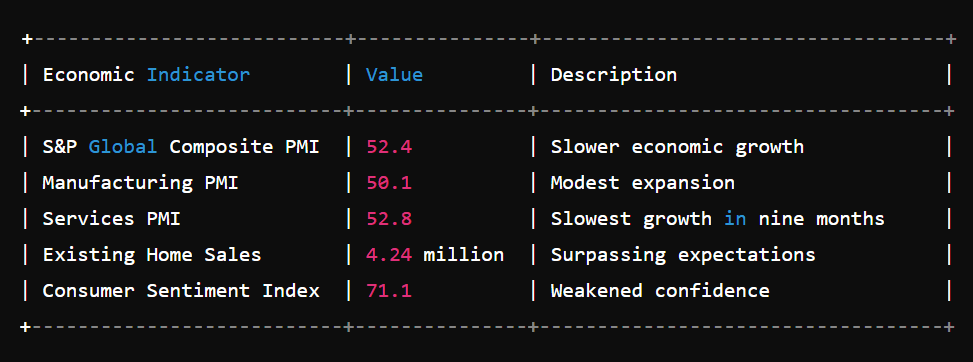Click 'Slower economic growth' description

point(677,147)
